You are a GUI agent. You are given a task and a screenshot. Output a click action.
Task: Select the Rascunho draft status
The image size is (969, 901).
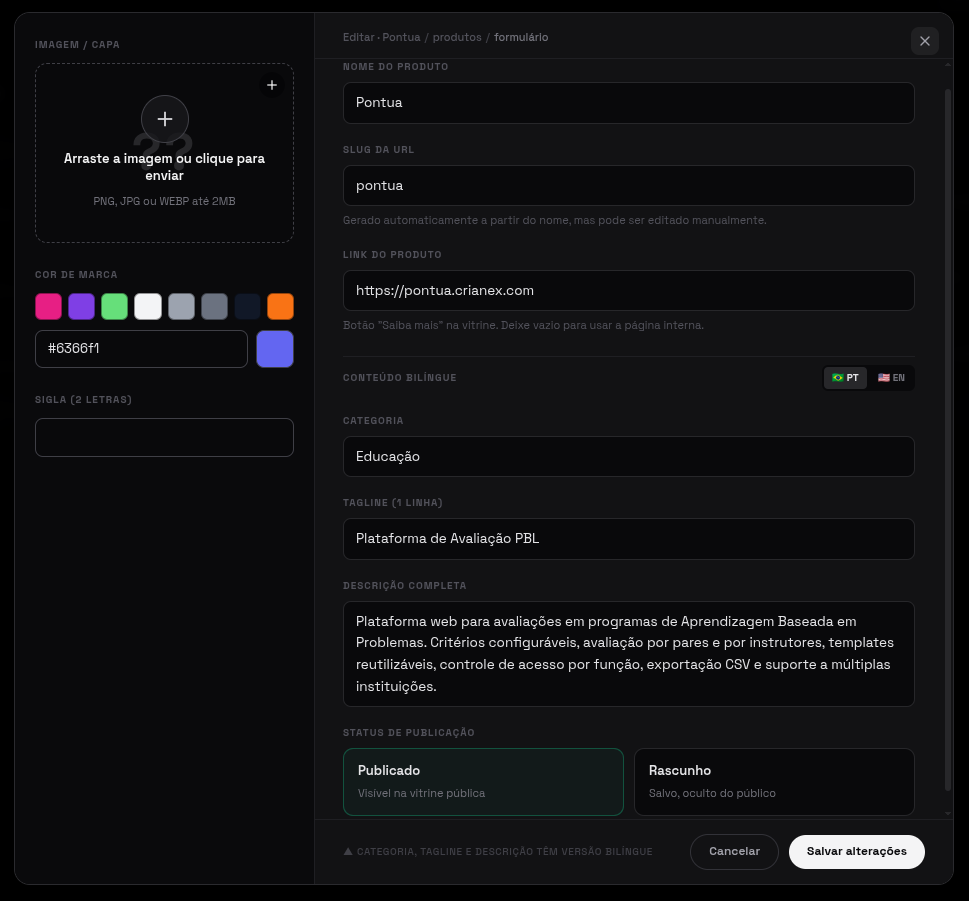coord(774,782)
